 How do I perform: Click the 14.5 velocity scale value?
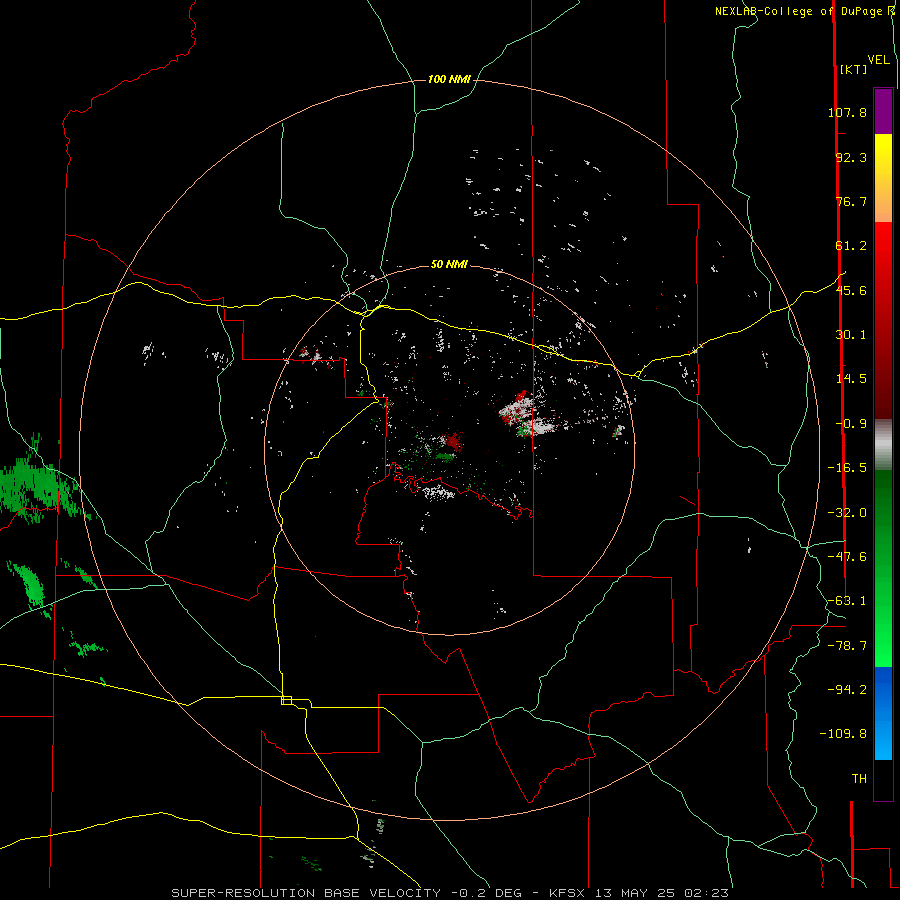coord(851,379)
